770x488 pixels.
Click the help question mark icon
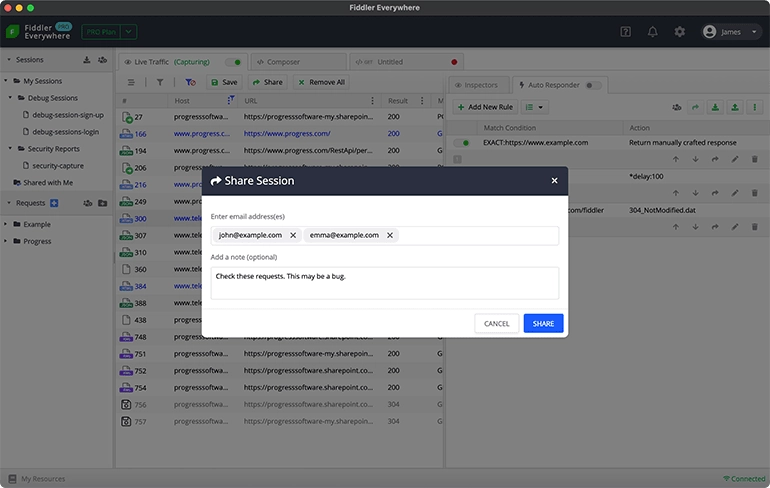pyautogui.click(x=625, y=32)
